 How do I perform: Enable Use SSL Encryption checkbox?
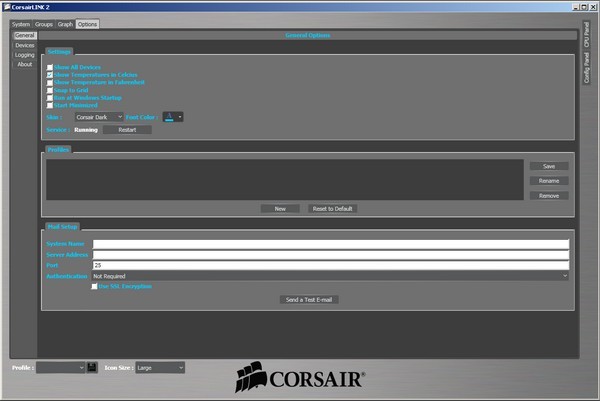[x=94, y=286]
